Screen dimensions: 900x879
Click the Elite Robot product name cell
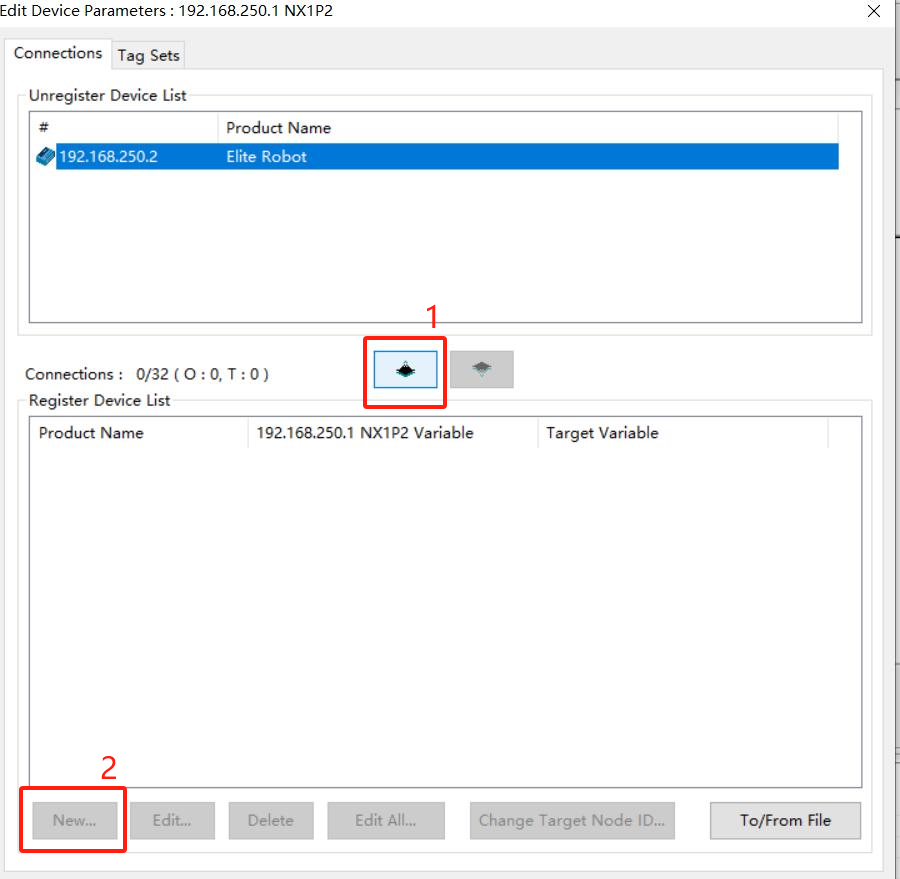pyautogui.click(x=266, y=157)
